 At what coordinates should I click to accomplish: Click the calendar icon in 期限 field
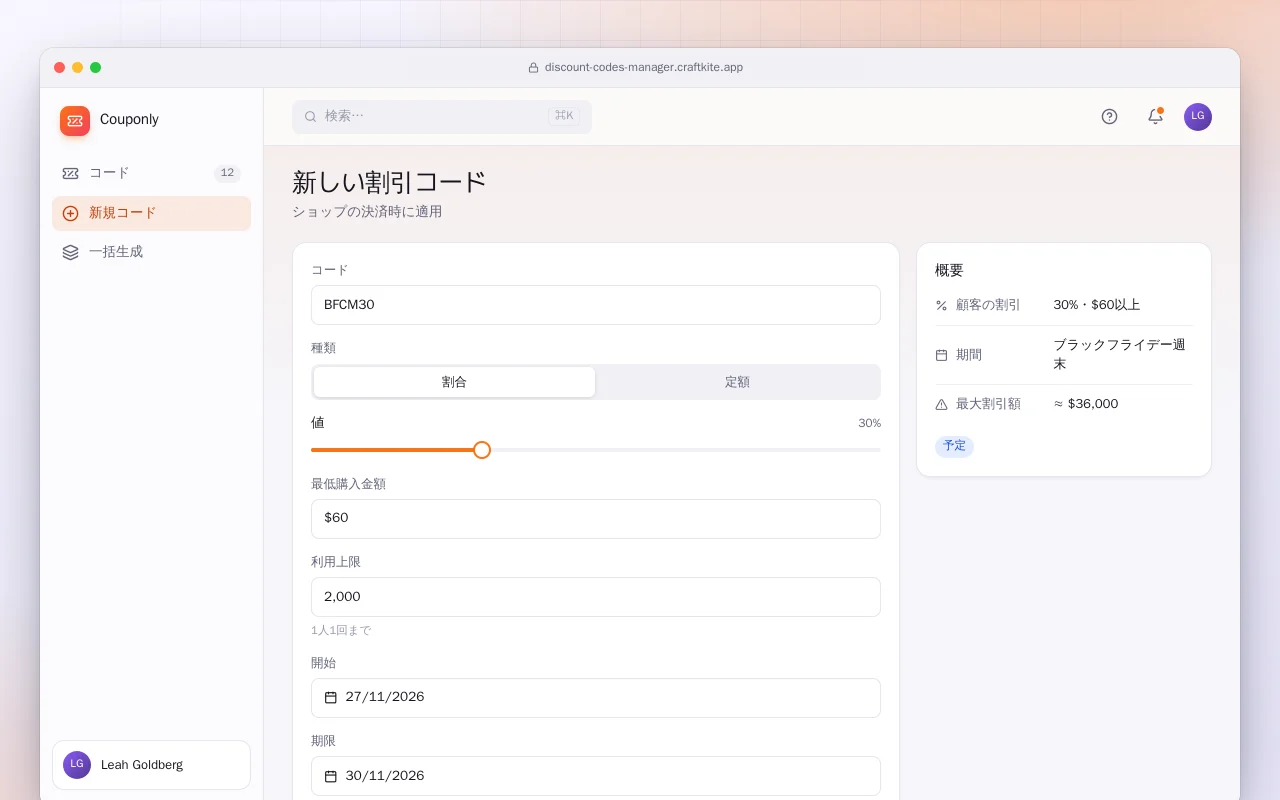coord(331,776)
